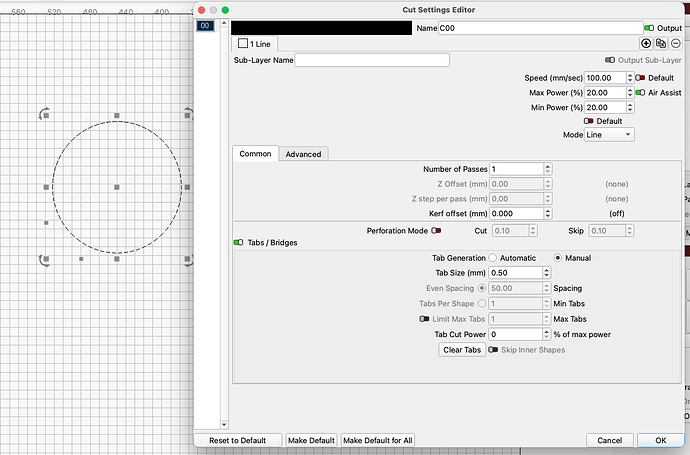
Task: Click the left-middle resize handle of circle
Action: tap(46, 187)
